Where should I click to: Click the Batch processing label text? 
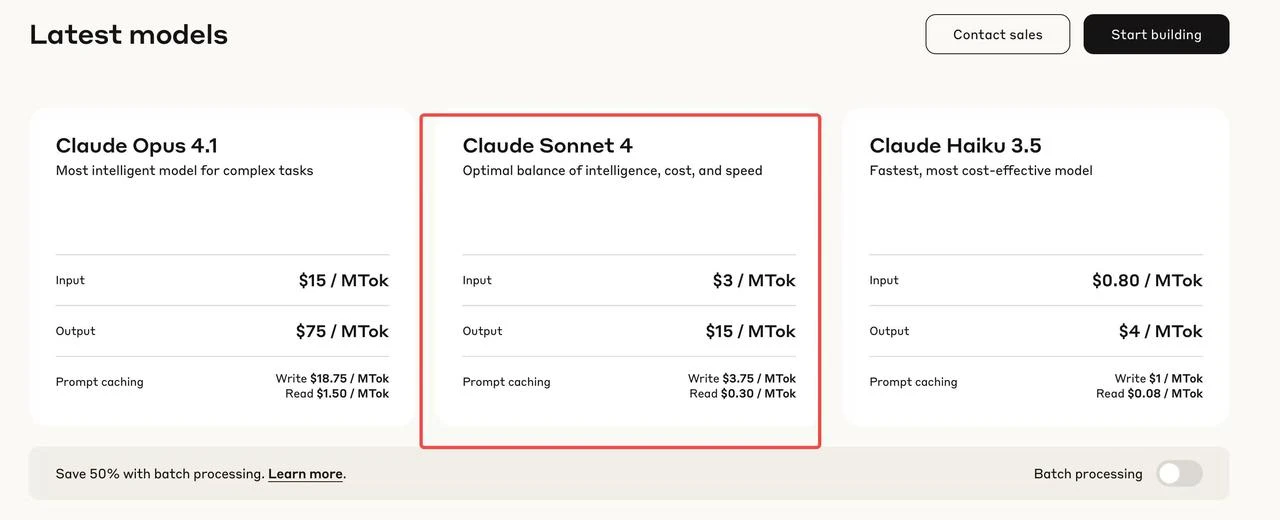point(1088,474)
